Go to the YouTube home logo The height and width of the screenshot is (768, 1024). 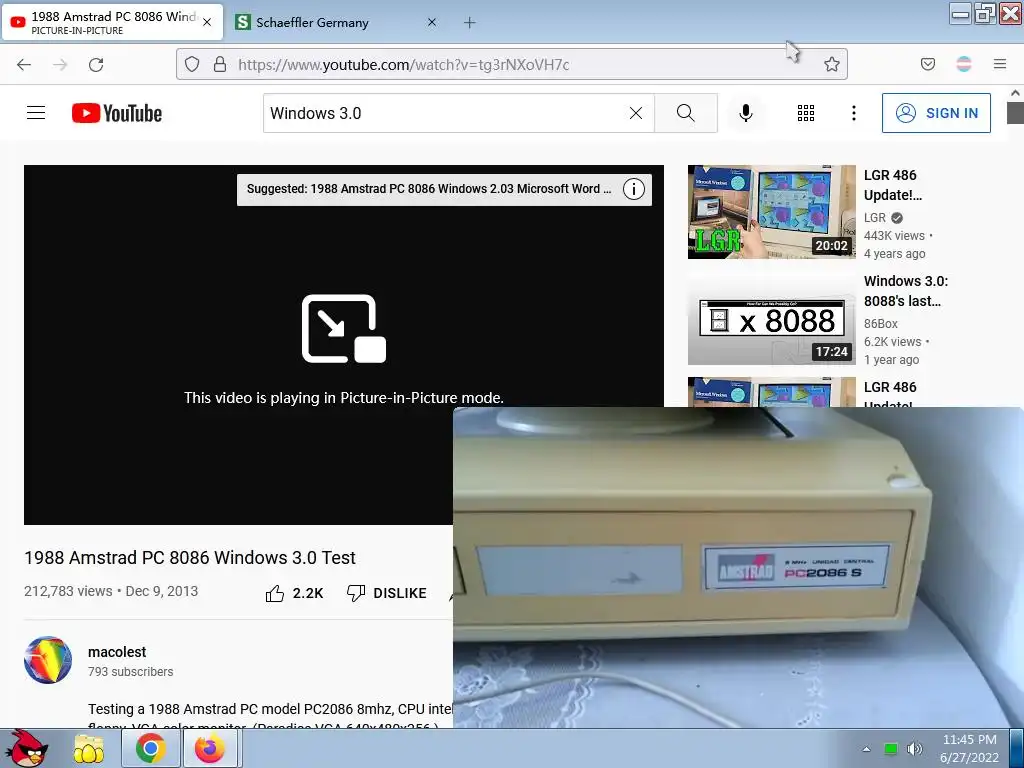click(117, 113)
